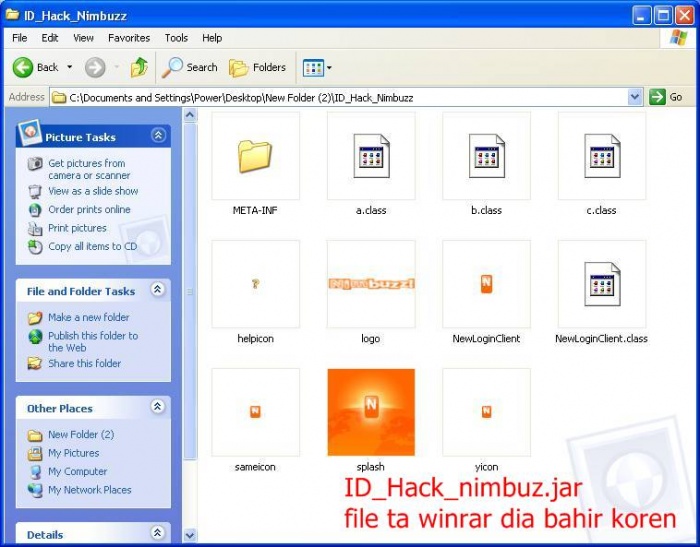The width and height of the screenshot is (700, 547).
Task: Select the orange splash image thumbnail
Action: coord(371,412)
